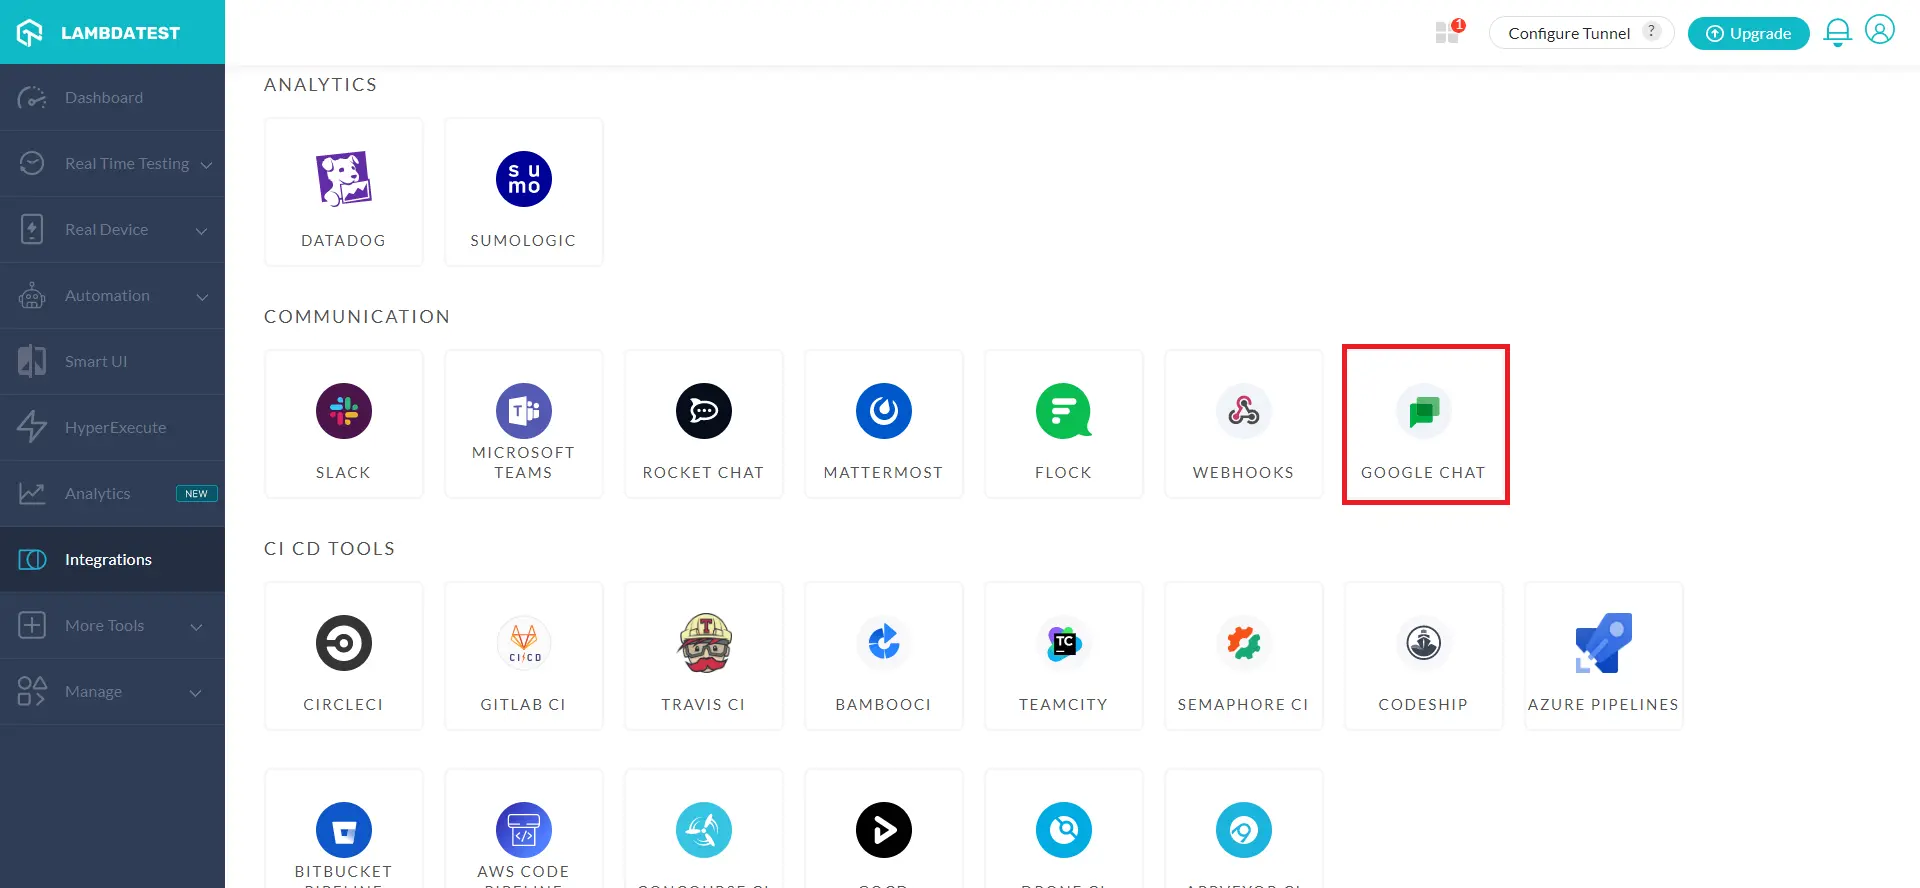Viewport: 1920px width, 888px height.
Task: Go to the Dashboard menu item
Action: pyautogui.click(x=104, y=98)
